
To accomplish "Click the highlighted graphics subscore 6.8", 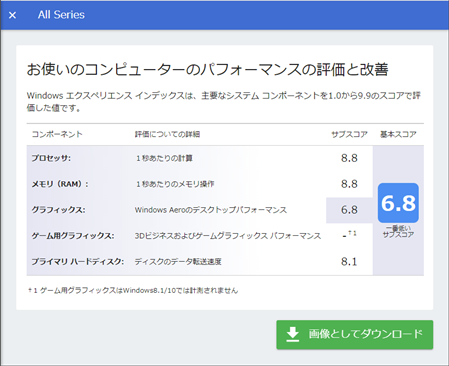I will [349, 210].
